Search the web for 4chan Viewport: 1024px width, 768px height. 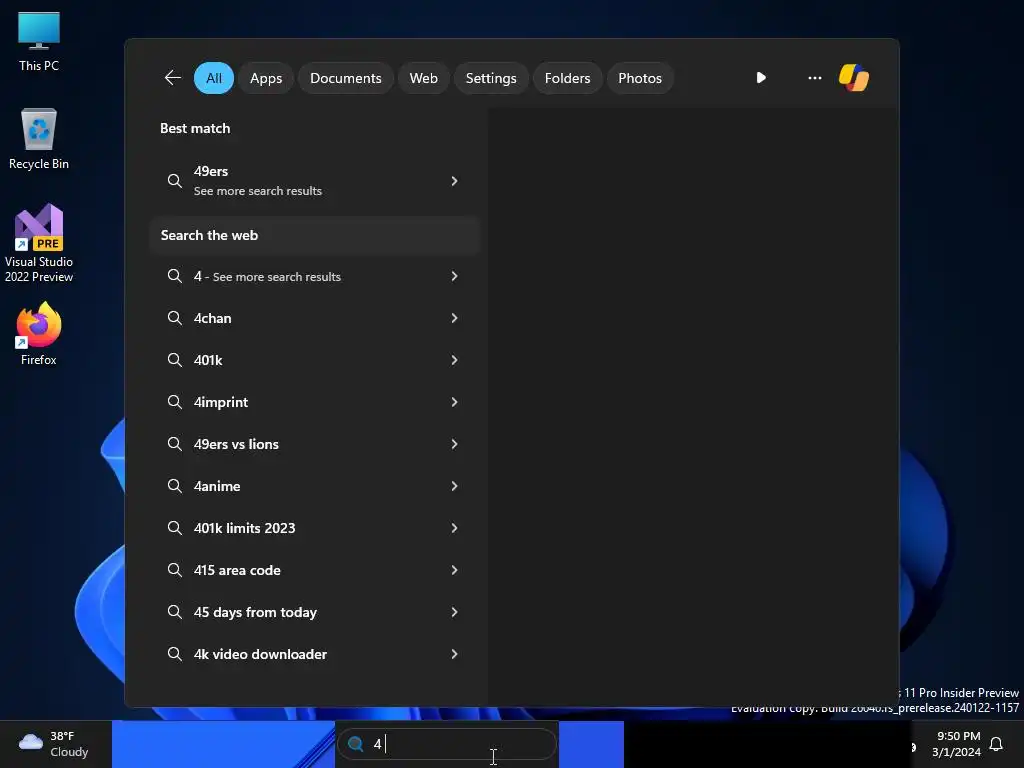[315, 318]
